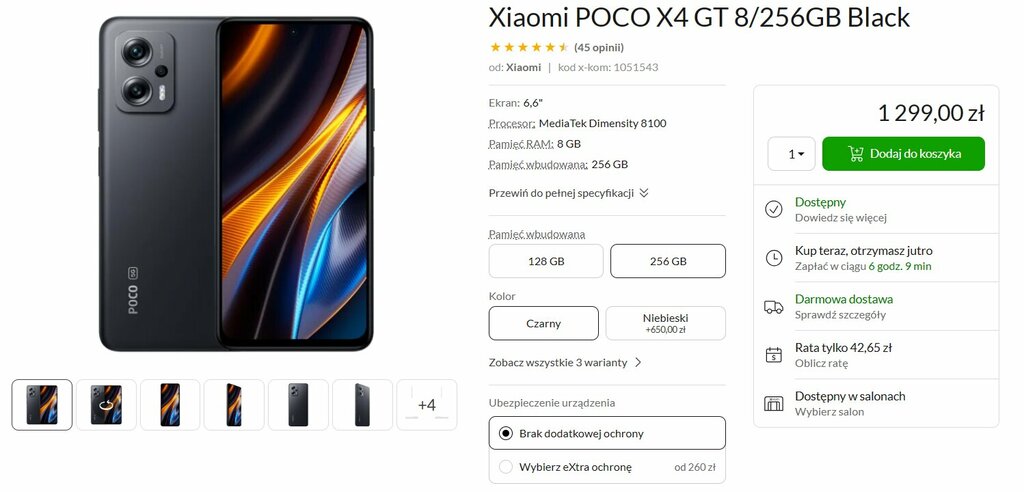The width and height of the screenshot is (1024, 492).
Task: Open the rear-view black phone thumbnail
Action: click(298, 404)
